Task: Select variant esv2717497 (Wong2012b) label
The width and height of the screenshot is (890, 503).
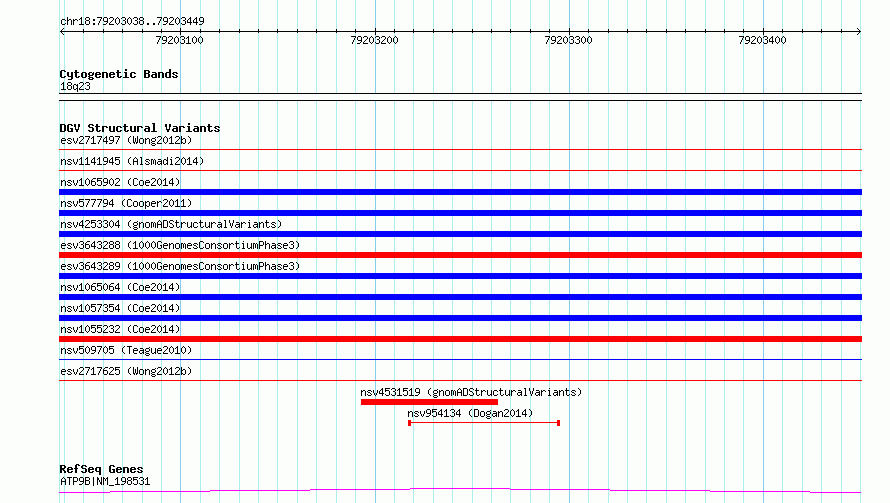Action: coord(126,140)
